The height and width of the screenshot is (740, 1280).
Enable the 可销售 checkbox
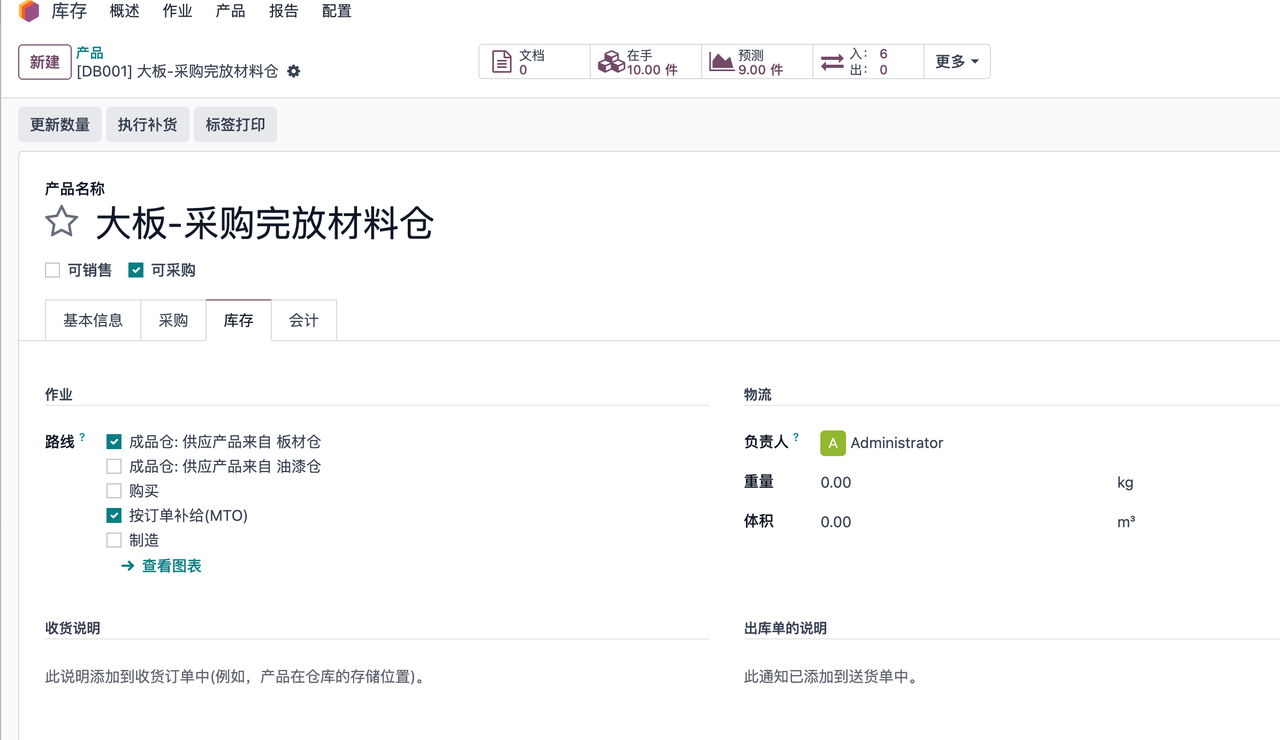[x=53, y=270]
